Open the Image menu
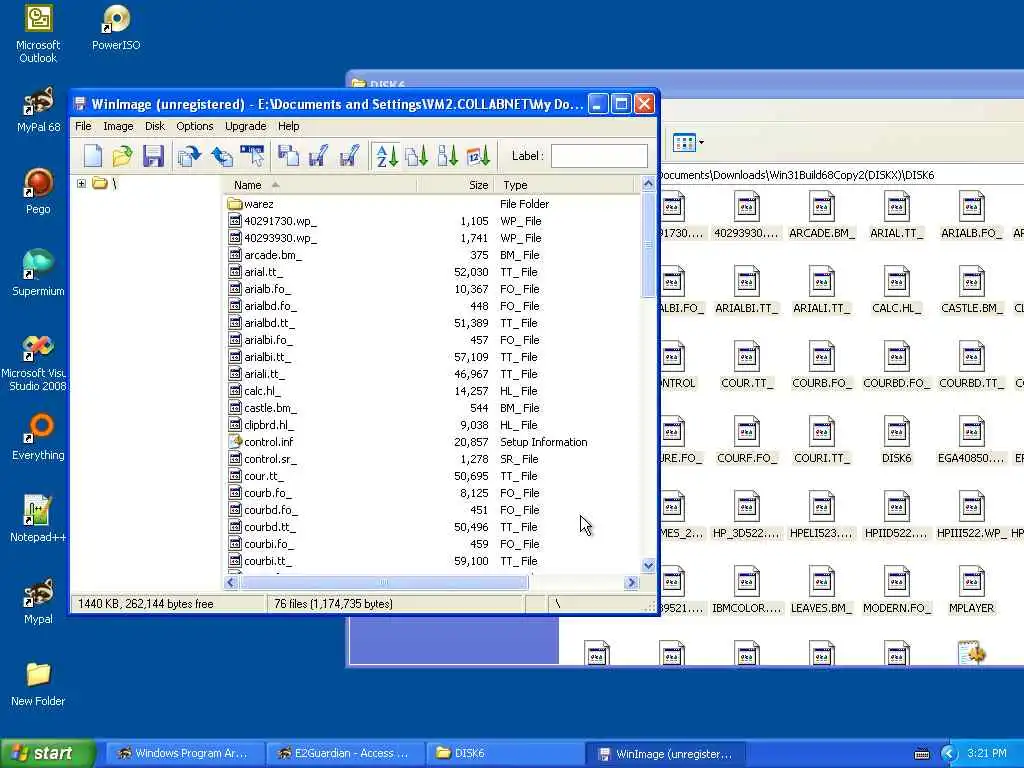 pos(118,126)
